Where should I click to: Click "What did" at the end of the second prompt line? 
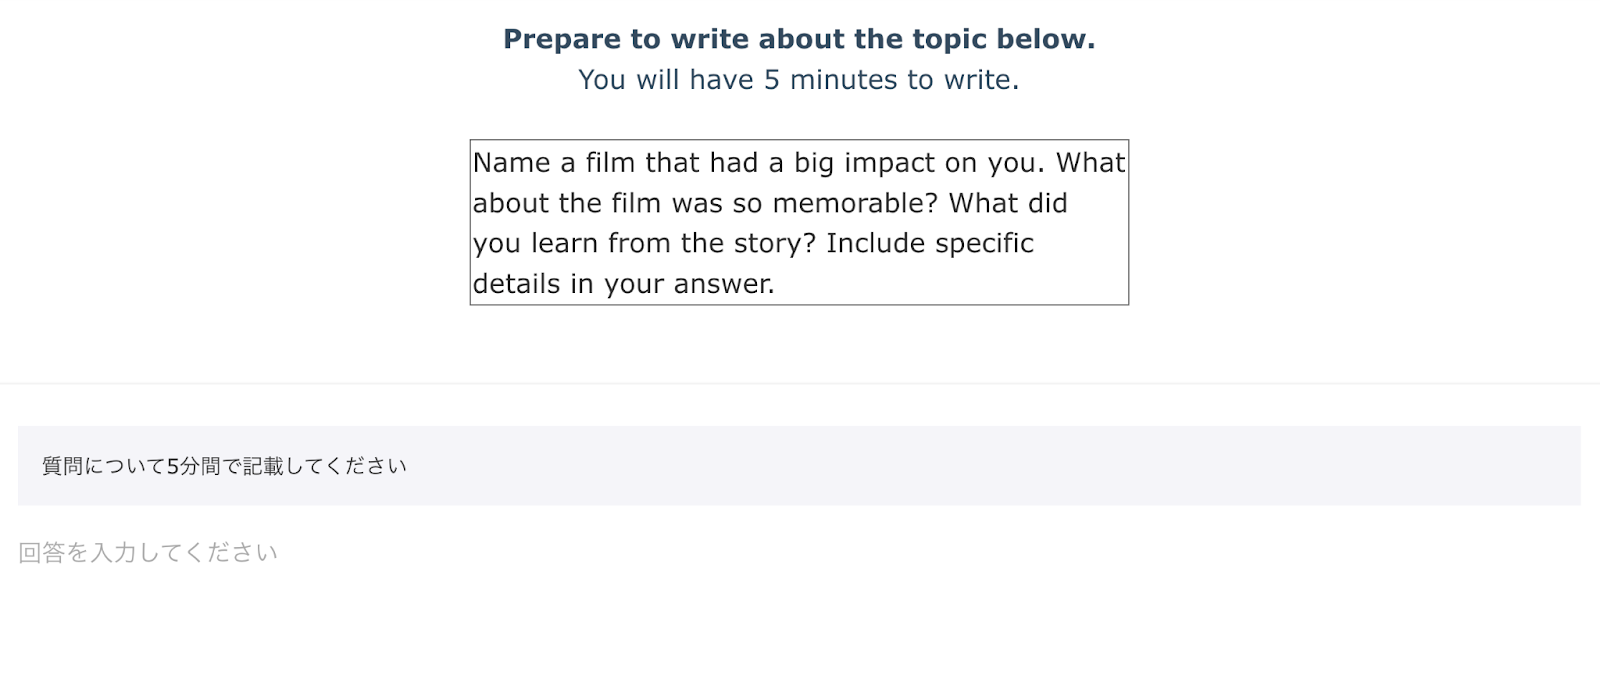1008,203
